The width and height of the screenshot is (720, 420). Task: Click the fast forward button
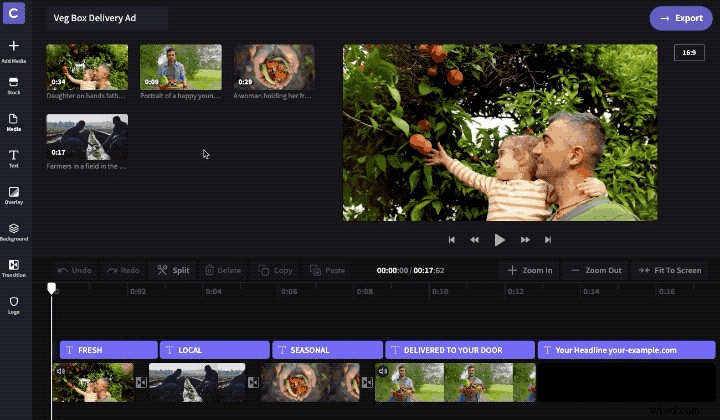coord(525,240)
